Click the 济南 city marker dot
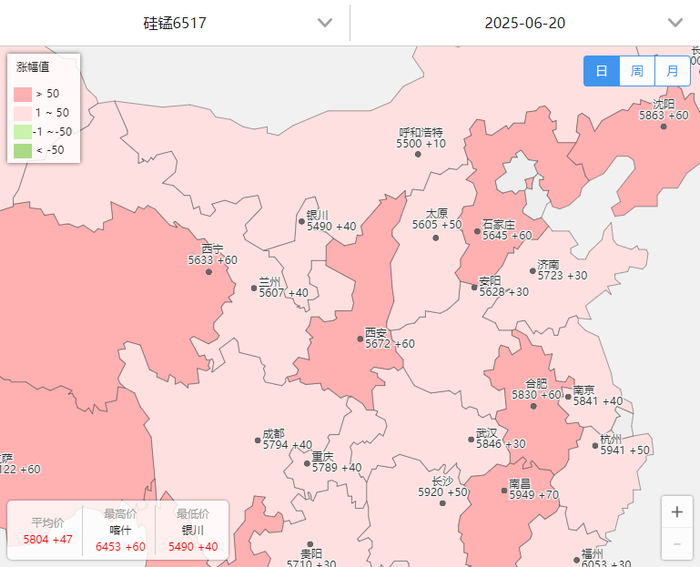700x567 pixels. (x=533, y=271)
